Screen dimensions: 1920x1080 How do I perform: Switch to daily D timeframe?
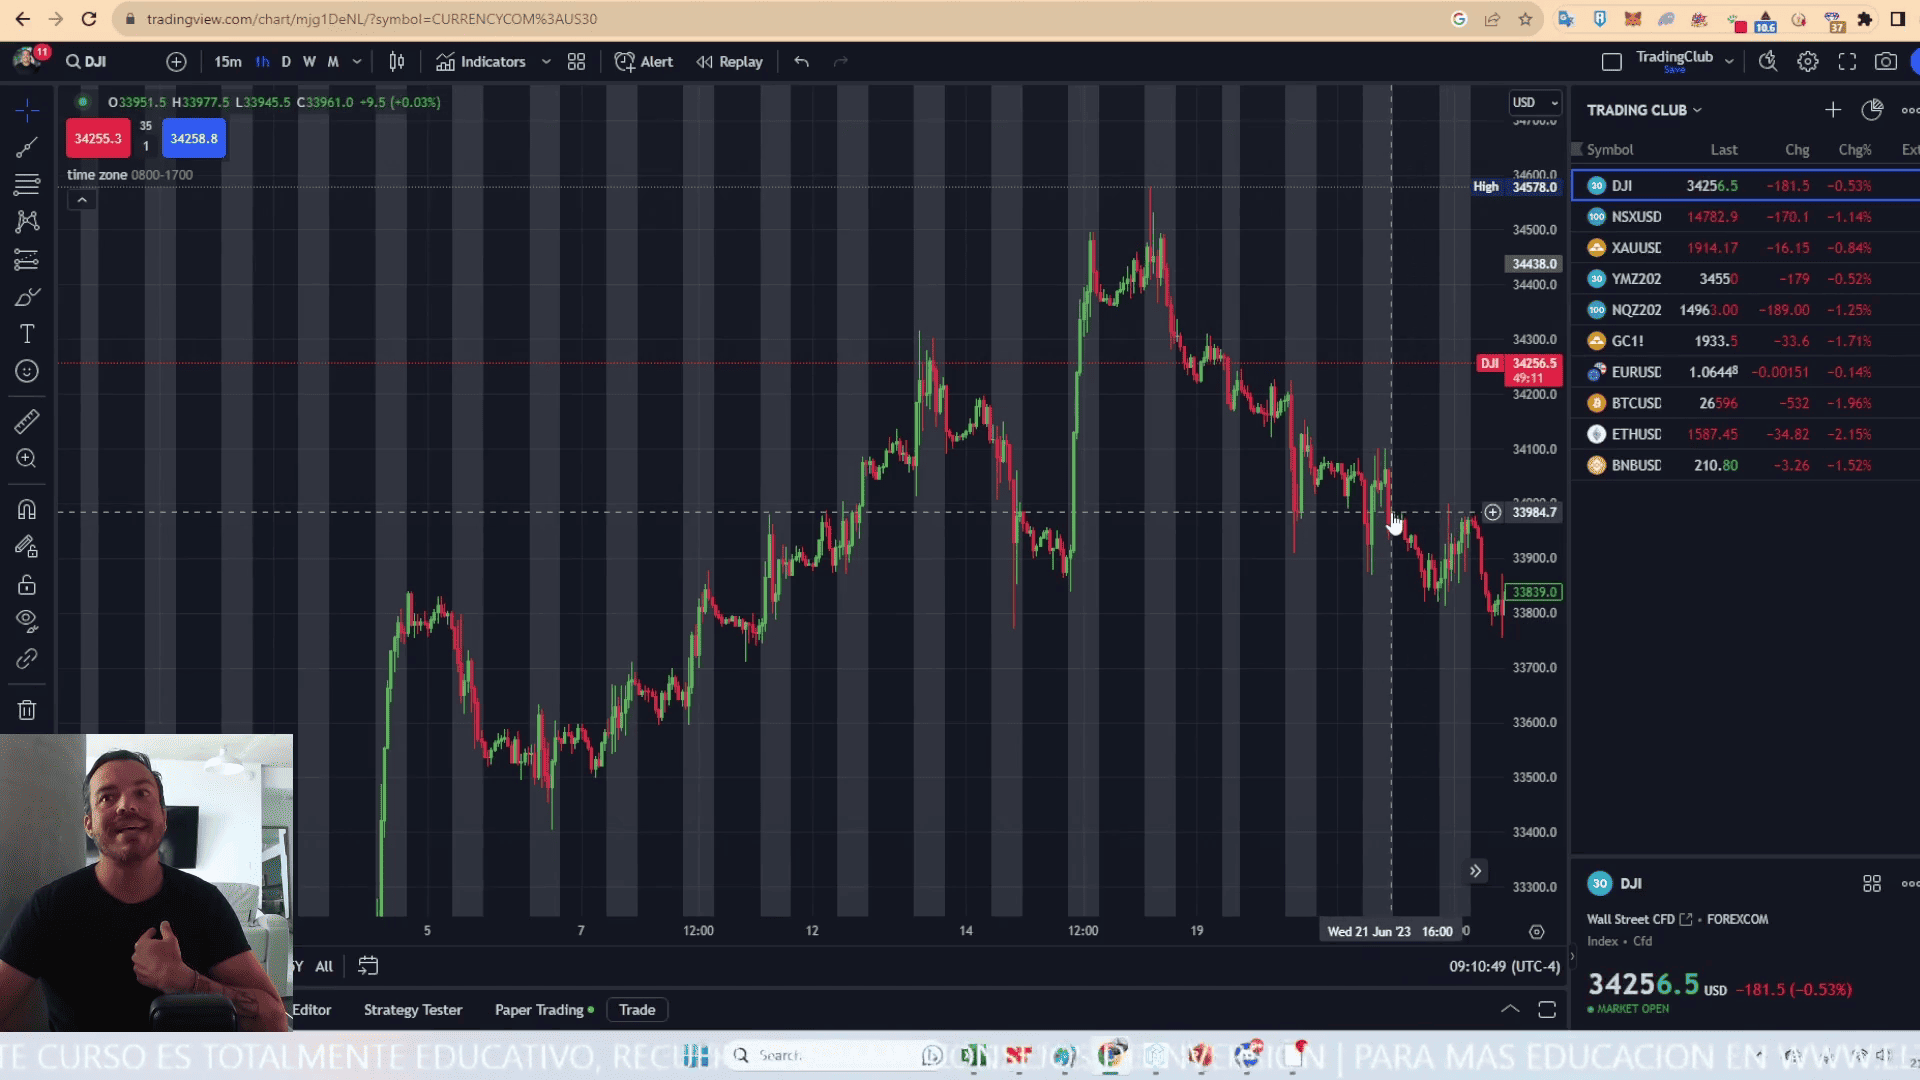pyautogui.click(x=286, y=62)
